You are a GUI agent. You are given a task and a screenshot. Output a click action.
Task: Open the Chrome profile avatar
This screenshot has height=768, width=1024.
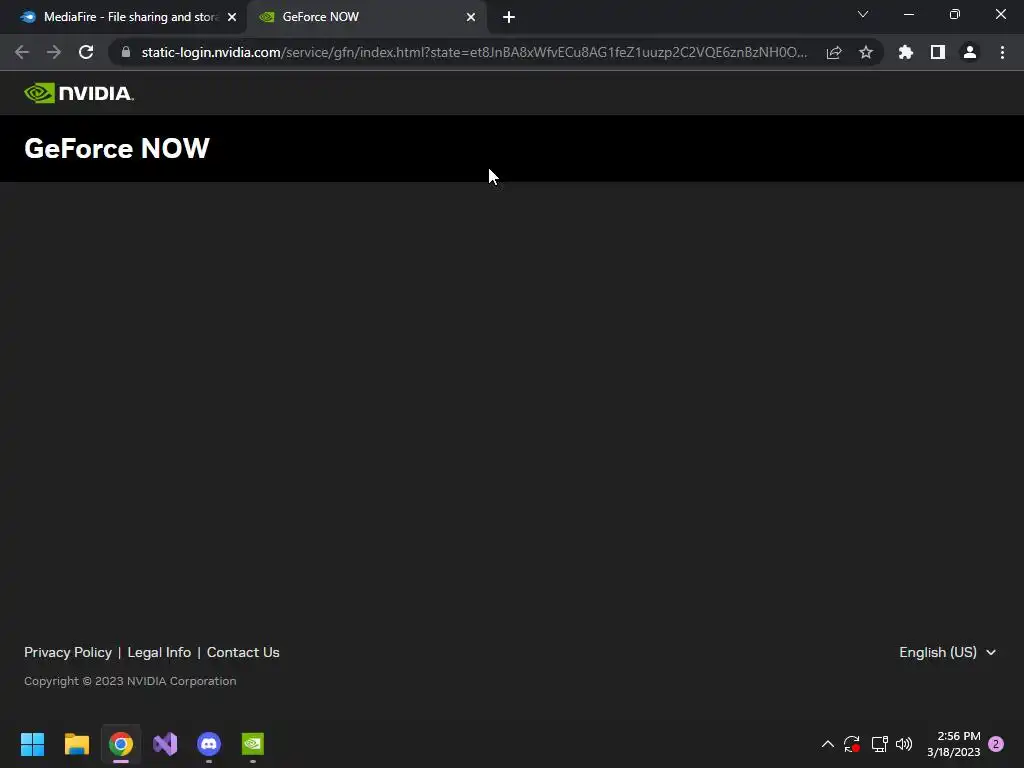(x=970, y=52)
